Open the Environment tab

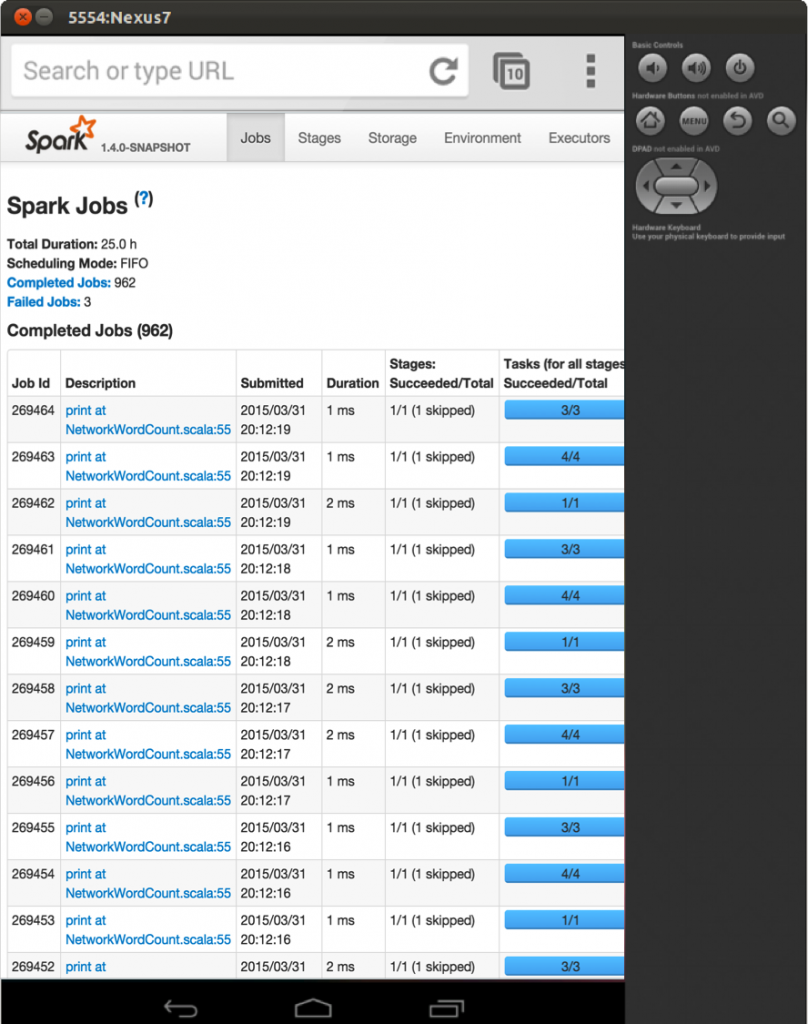pyautogui.click(x=483, y=138)
